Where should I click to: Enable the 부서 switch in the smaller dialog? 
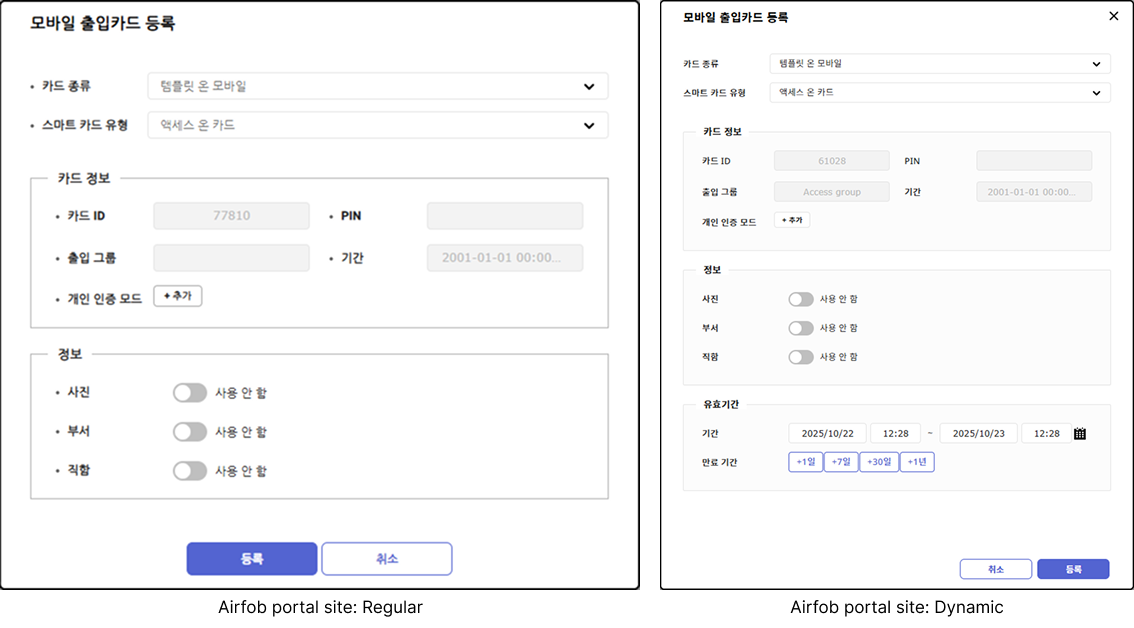point(800,328)
